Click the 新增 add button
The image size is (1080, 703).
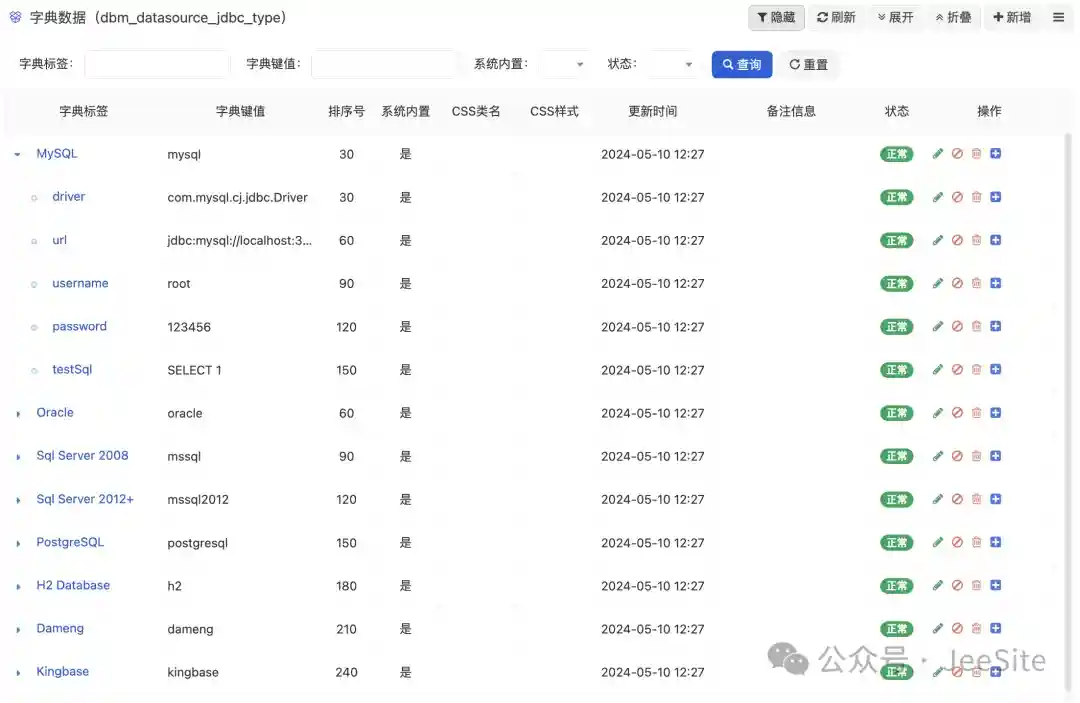1011,18
